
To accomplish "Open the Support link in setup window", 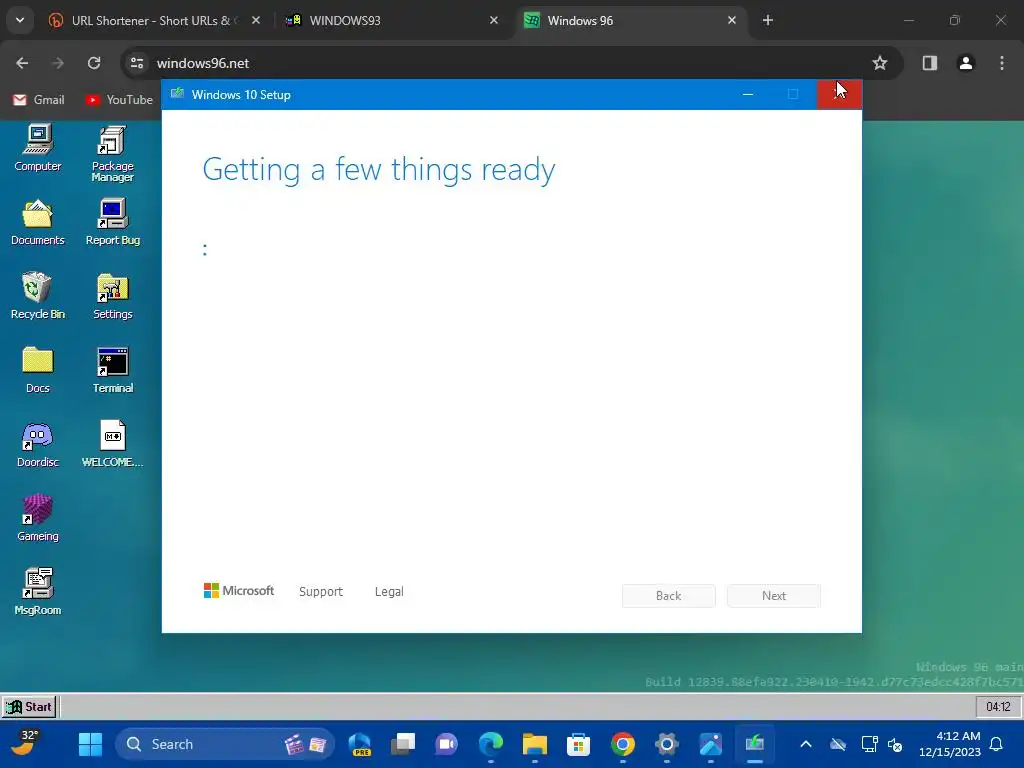I will tap(321, 592).
